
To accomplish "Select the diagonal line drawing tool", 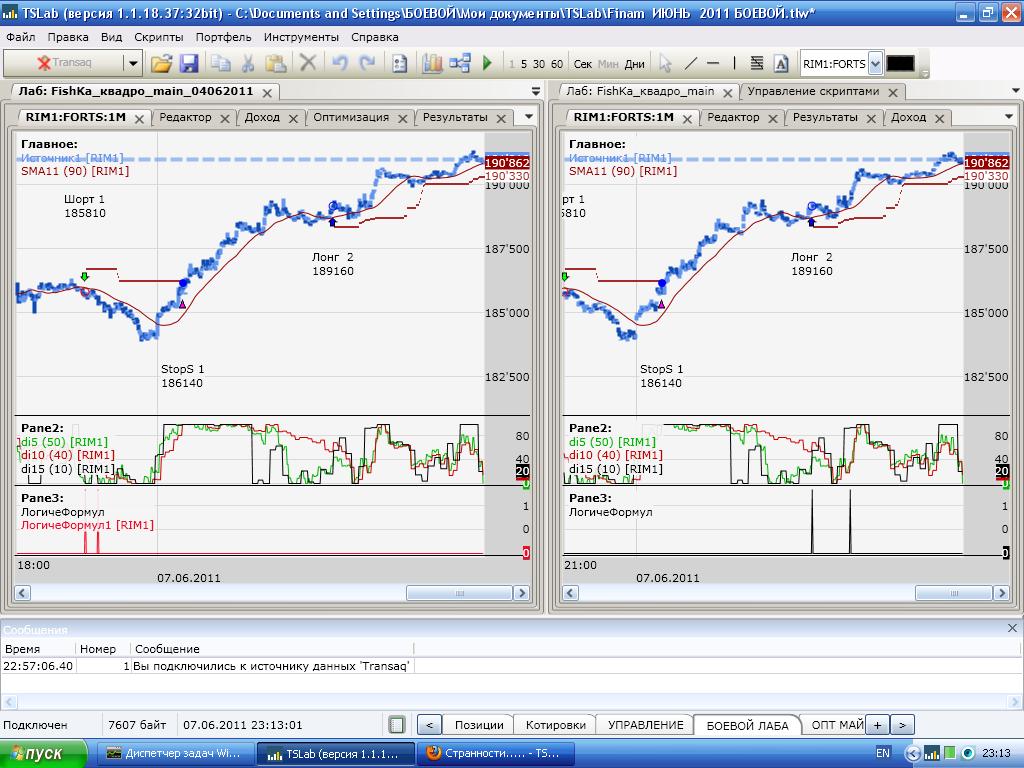I will point(690,63).
